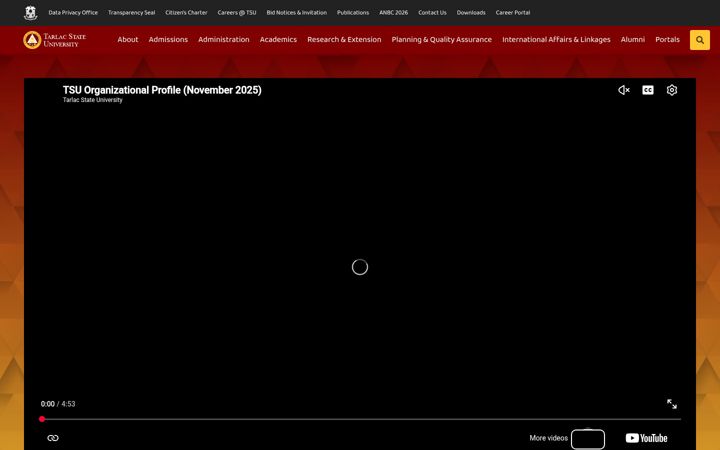Open Planning & Quality Assurance menu
This screenshot has width=720, height=450.
coord(441,39)
